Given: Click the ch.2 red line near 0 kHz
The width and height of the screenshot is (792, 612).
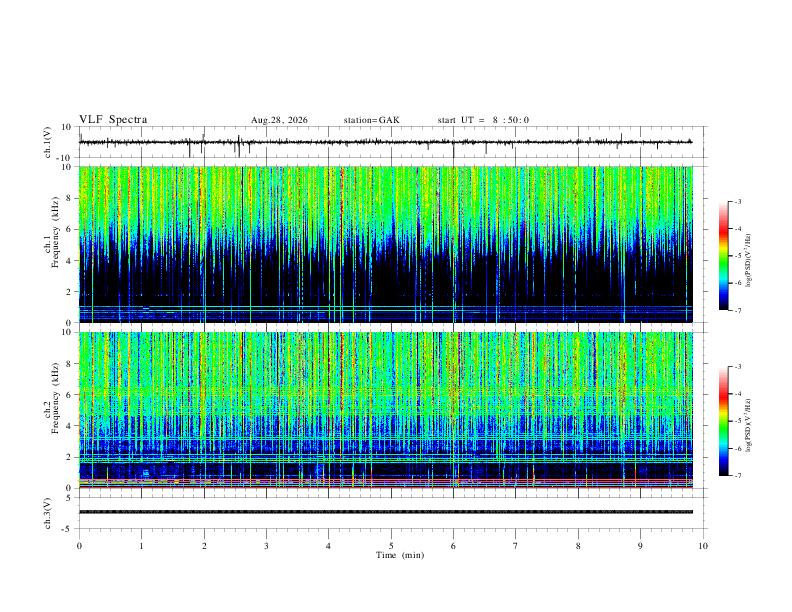Looking at the screenshot, I should pos(385,487).
